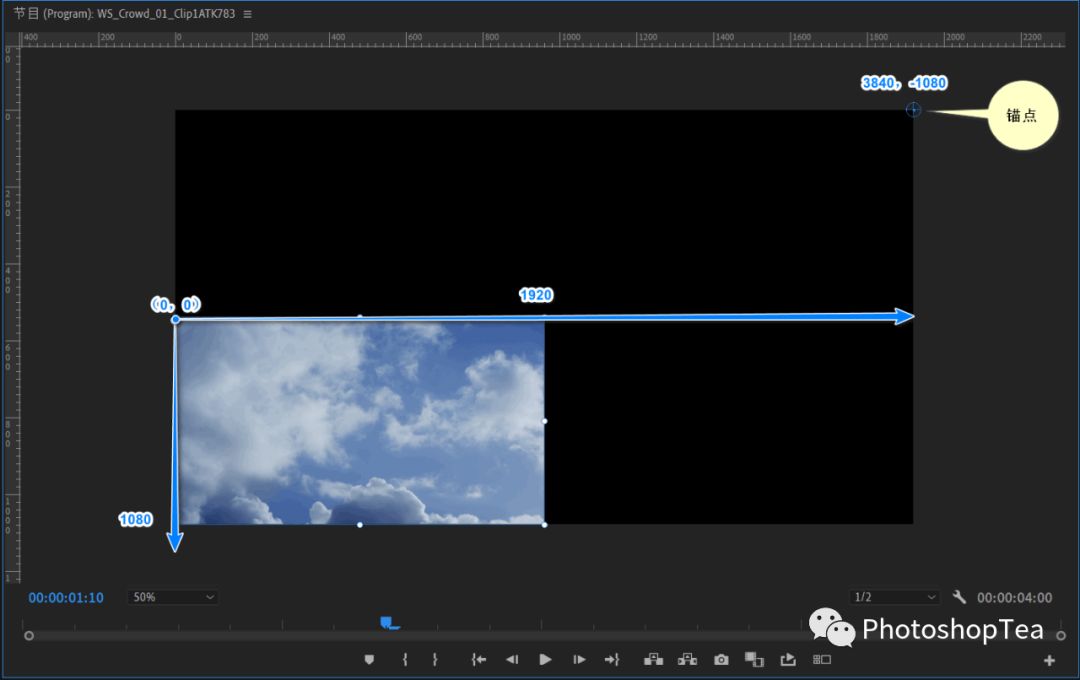Play the program monitor sequence
This screenshot has height=680, width=1080.
[x=545, y=659]
